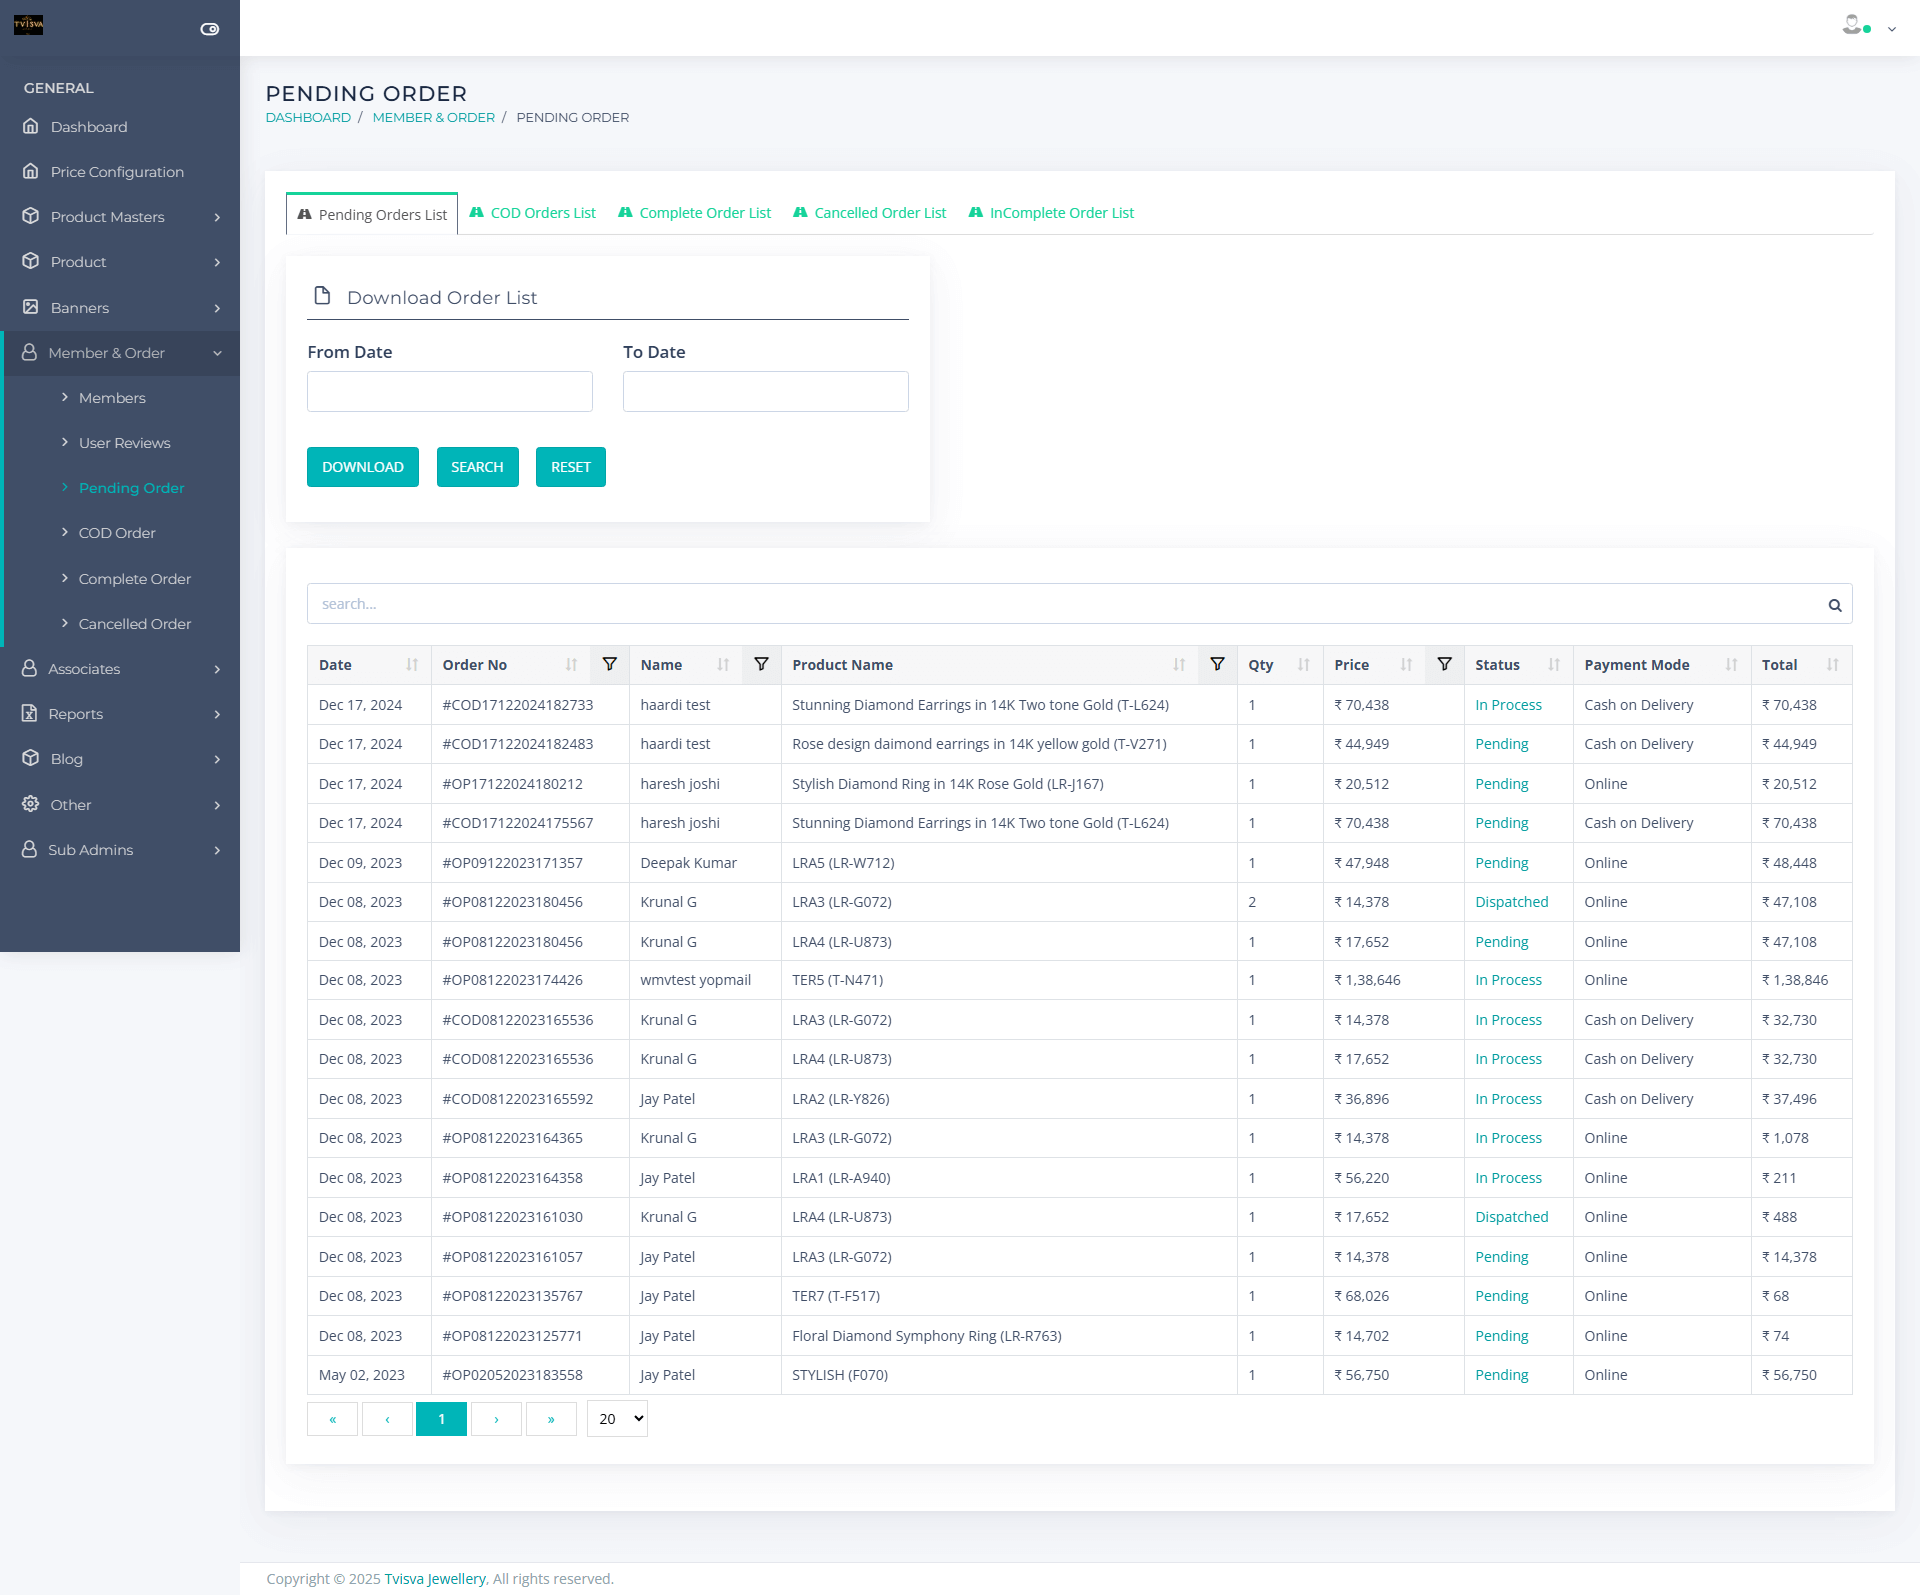Click the Order No column filter icon
1920x1596 pixels.
(x=609, y=664)
